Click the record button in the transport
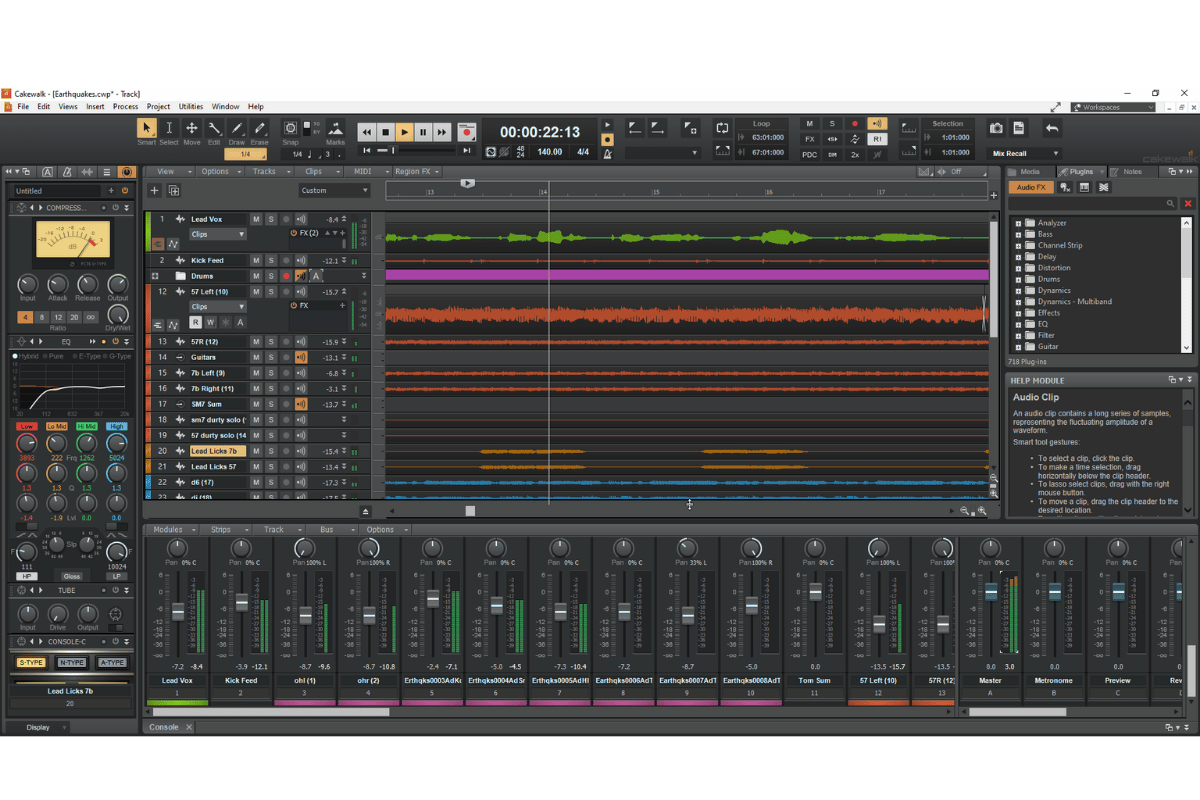The width and height of the screenshot is (1200, 800). click(466, 131)
